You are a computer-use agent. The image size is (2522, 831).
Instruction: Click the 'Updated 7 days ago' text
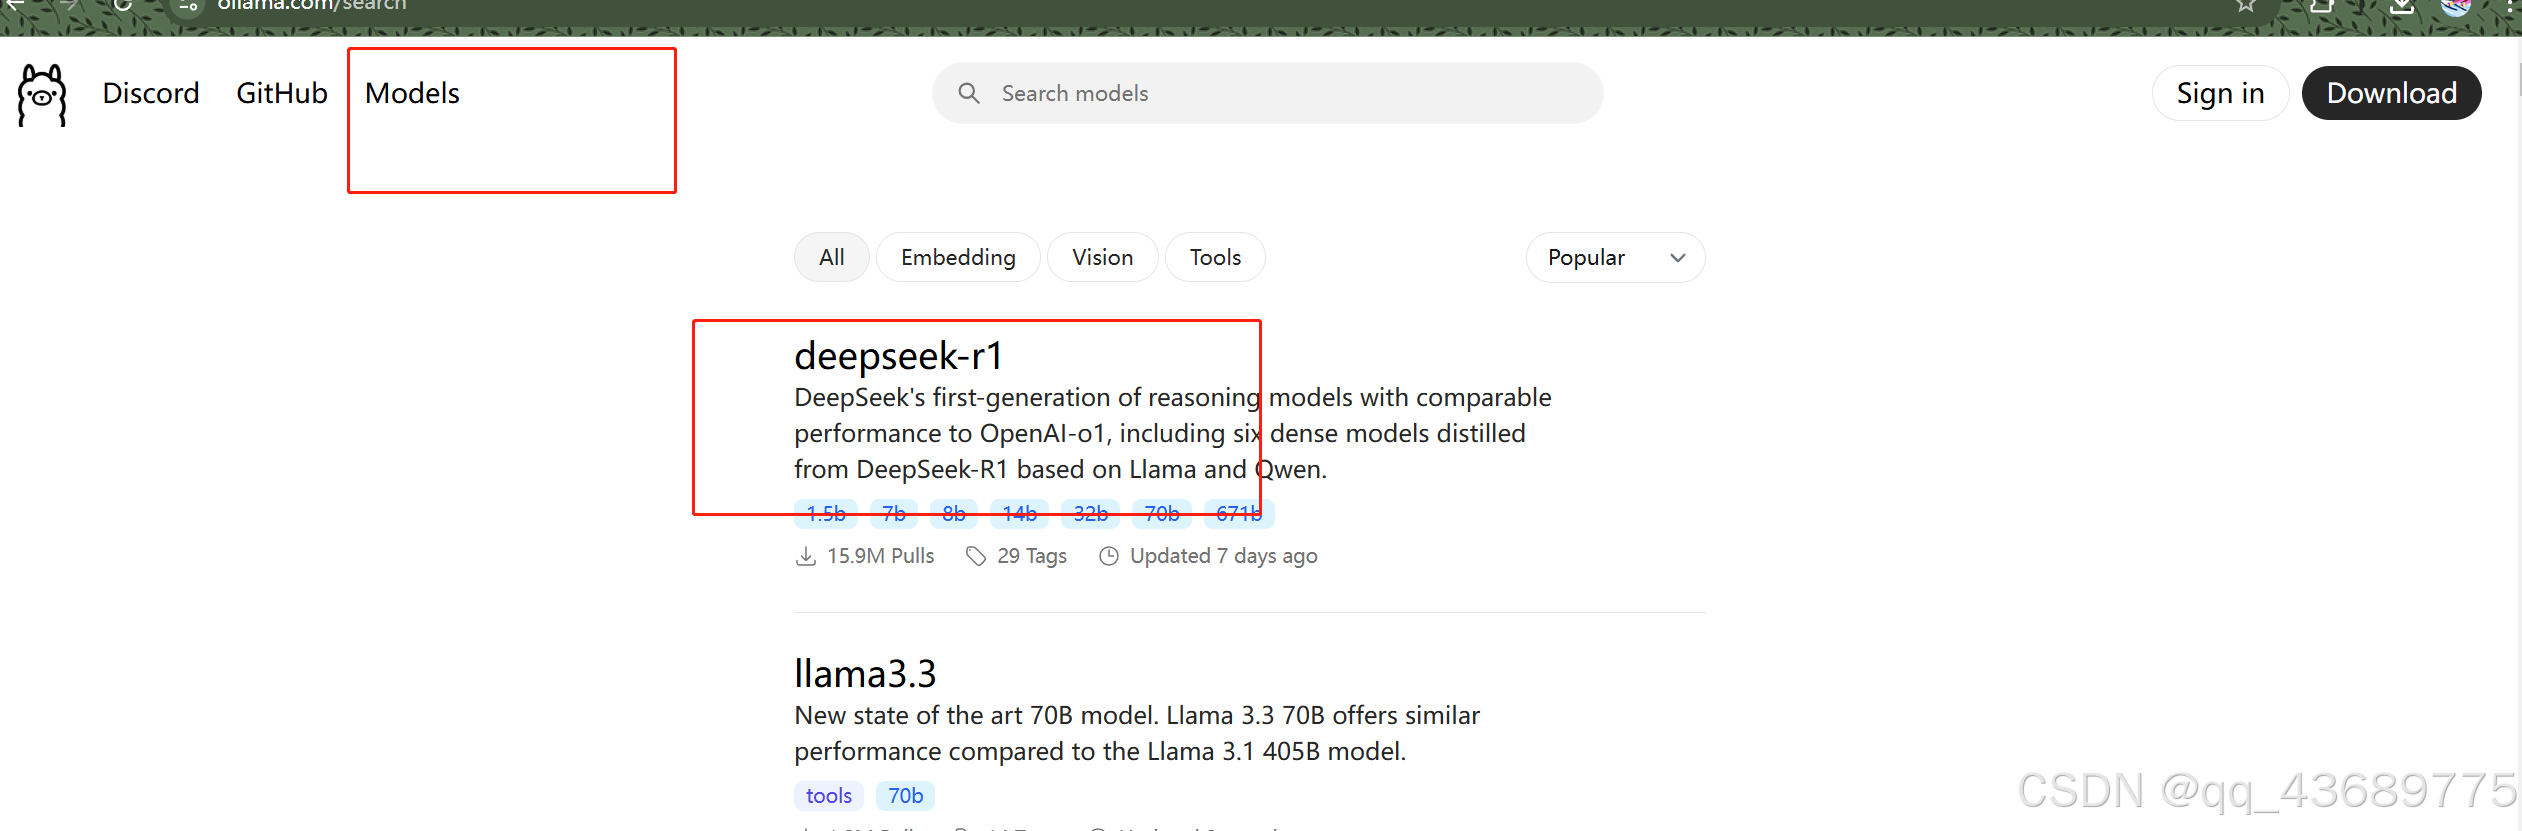point(1224,556)
